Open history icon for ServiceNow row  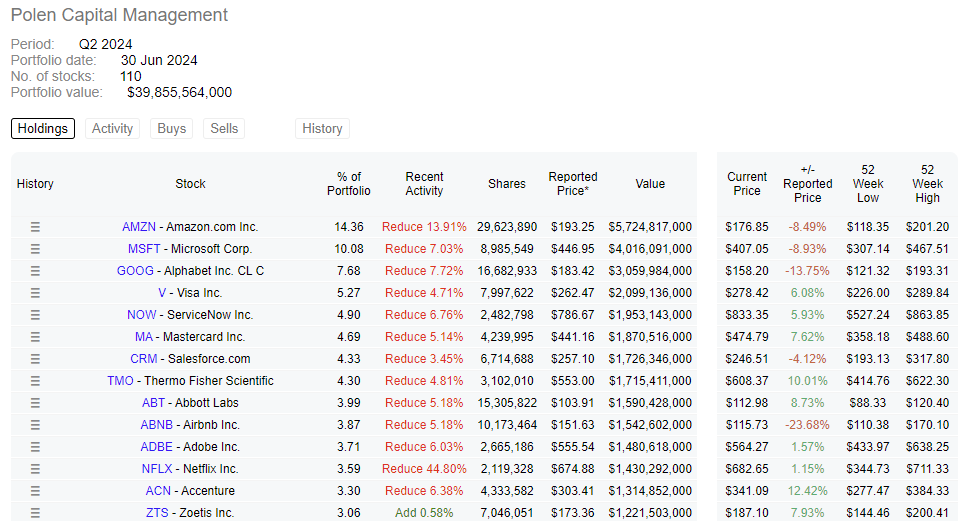(x=36, y=315)
